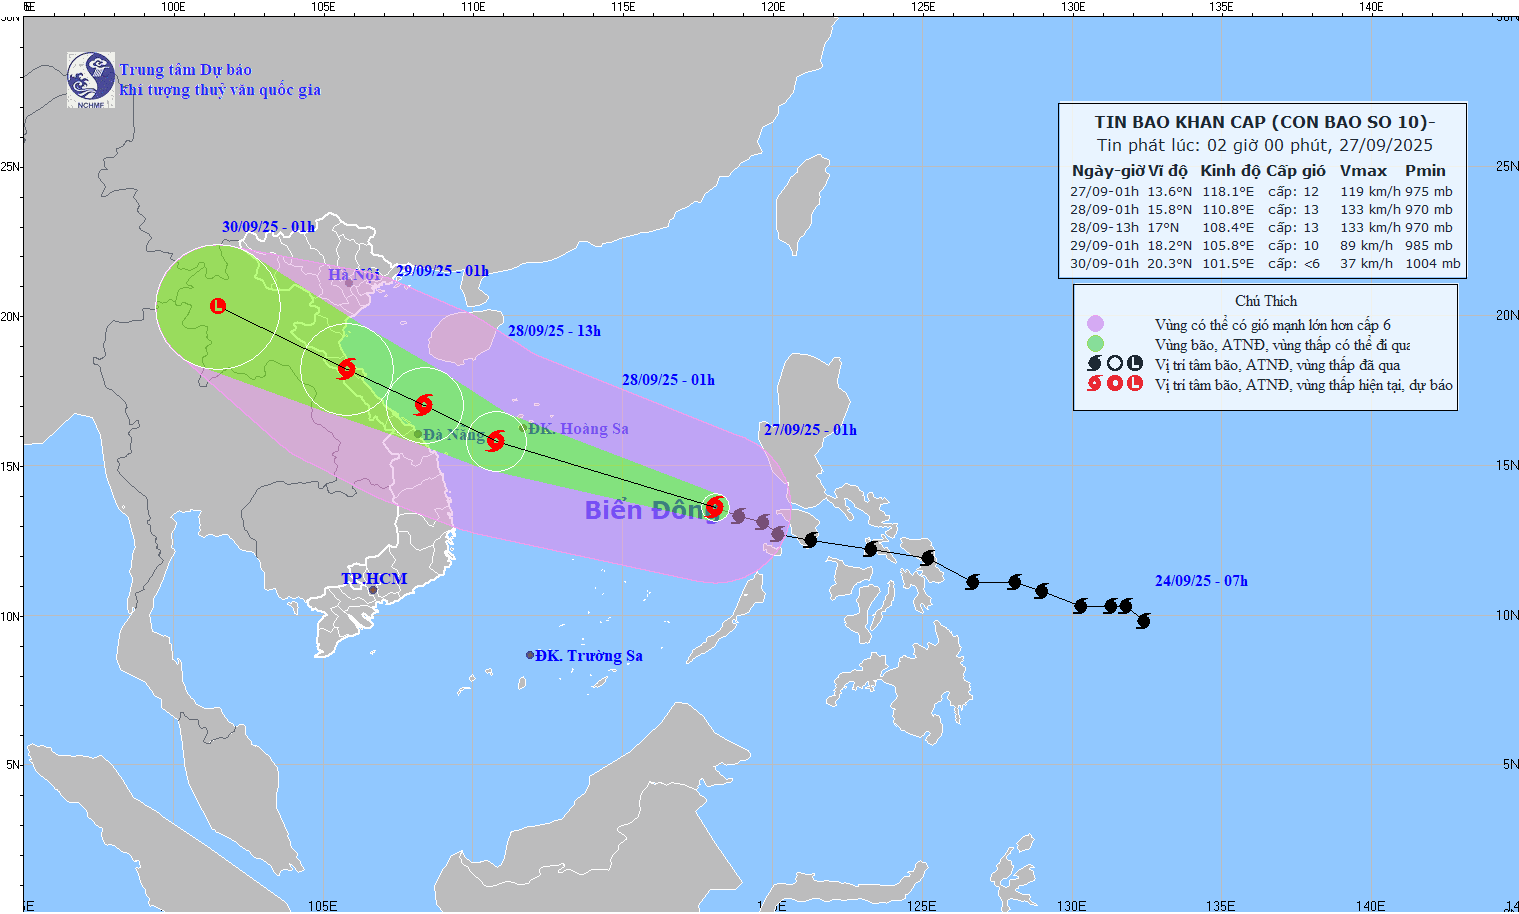Click the 24/09/25 - 07h track timestamp label

point(1201,581)
